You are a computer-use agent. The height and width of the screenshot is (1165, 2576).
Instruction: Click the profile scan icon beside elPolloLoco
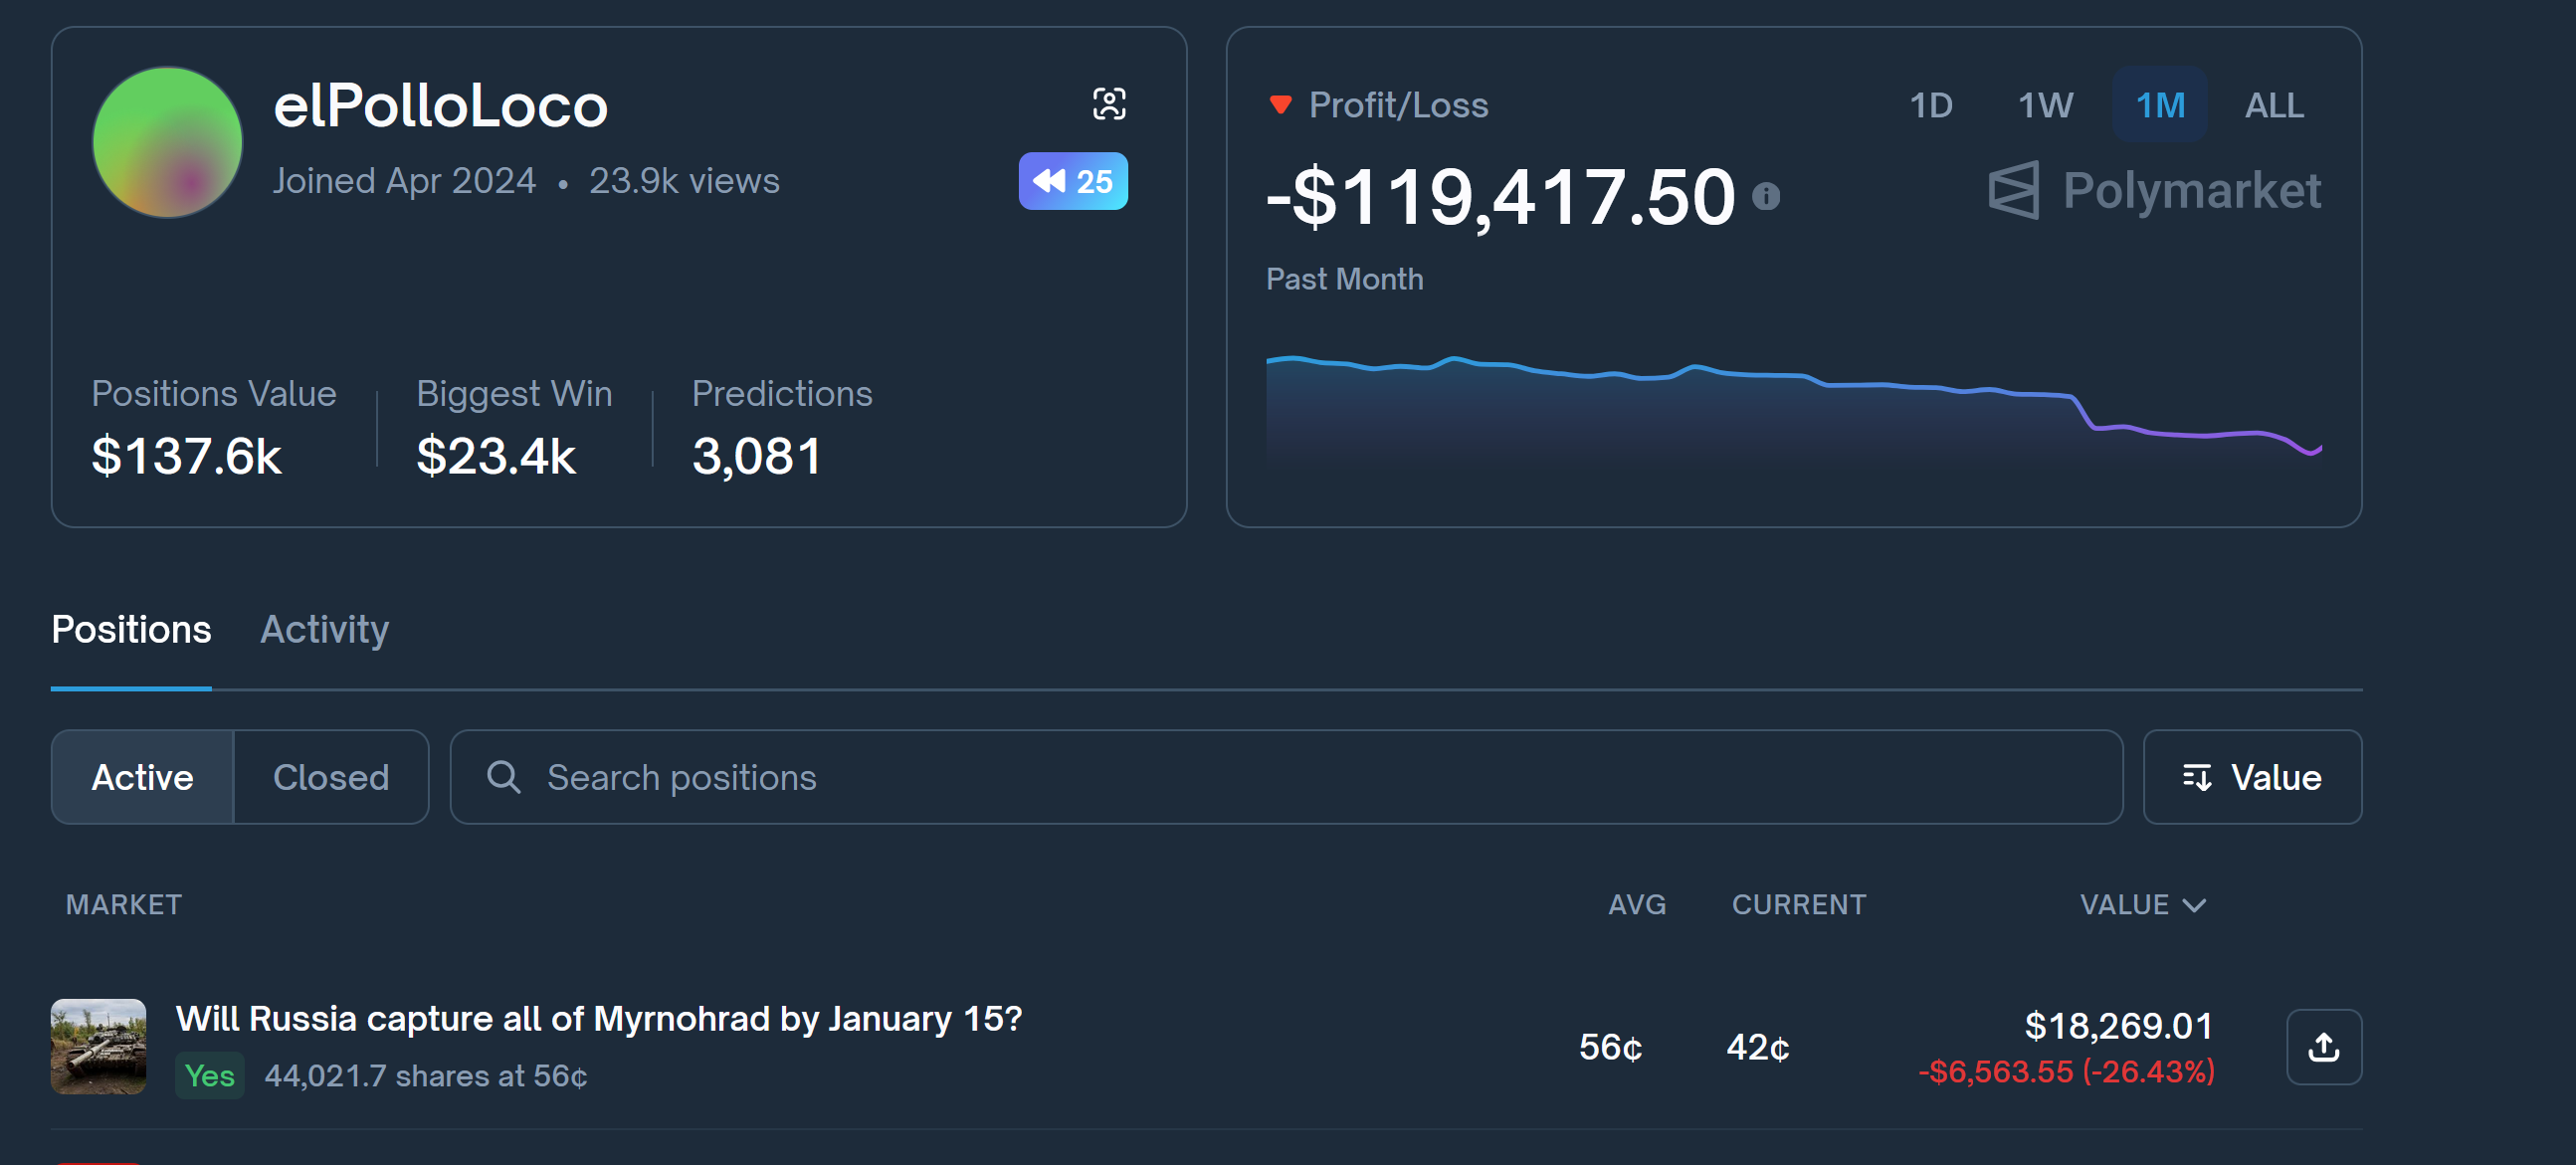pos(1108,104)
